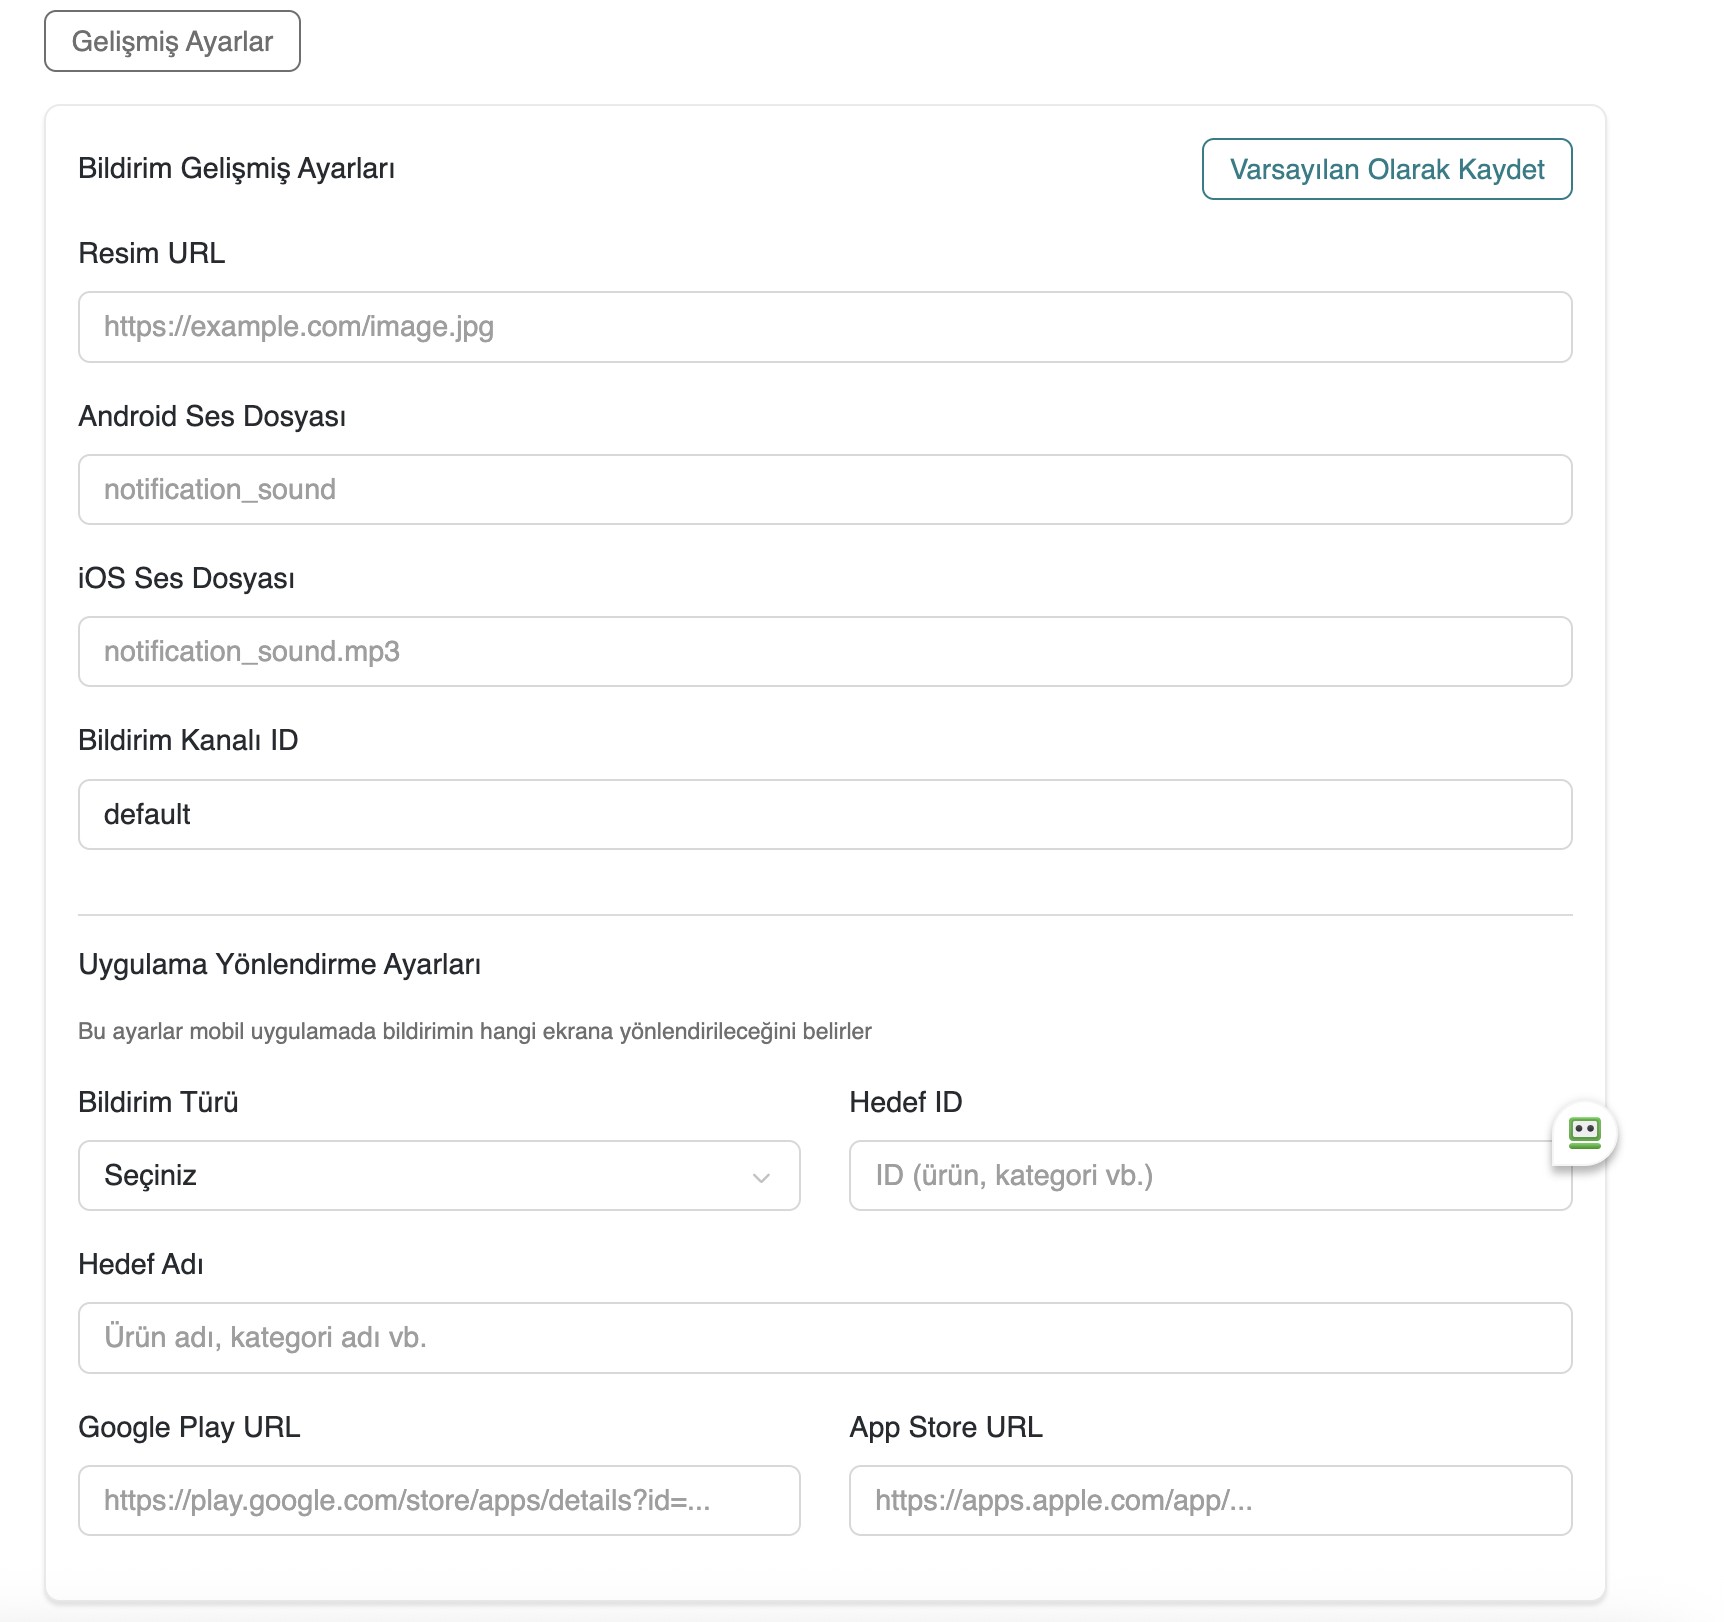1724x1622 pixels.
Task: Focus the Google Play URL input
Action: coord(438,1500)
